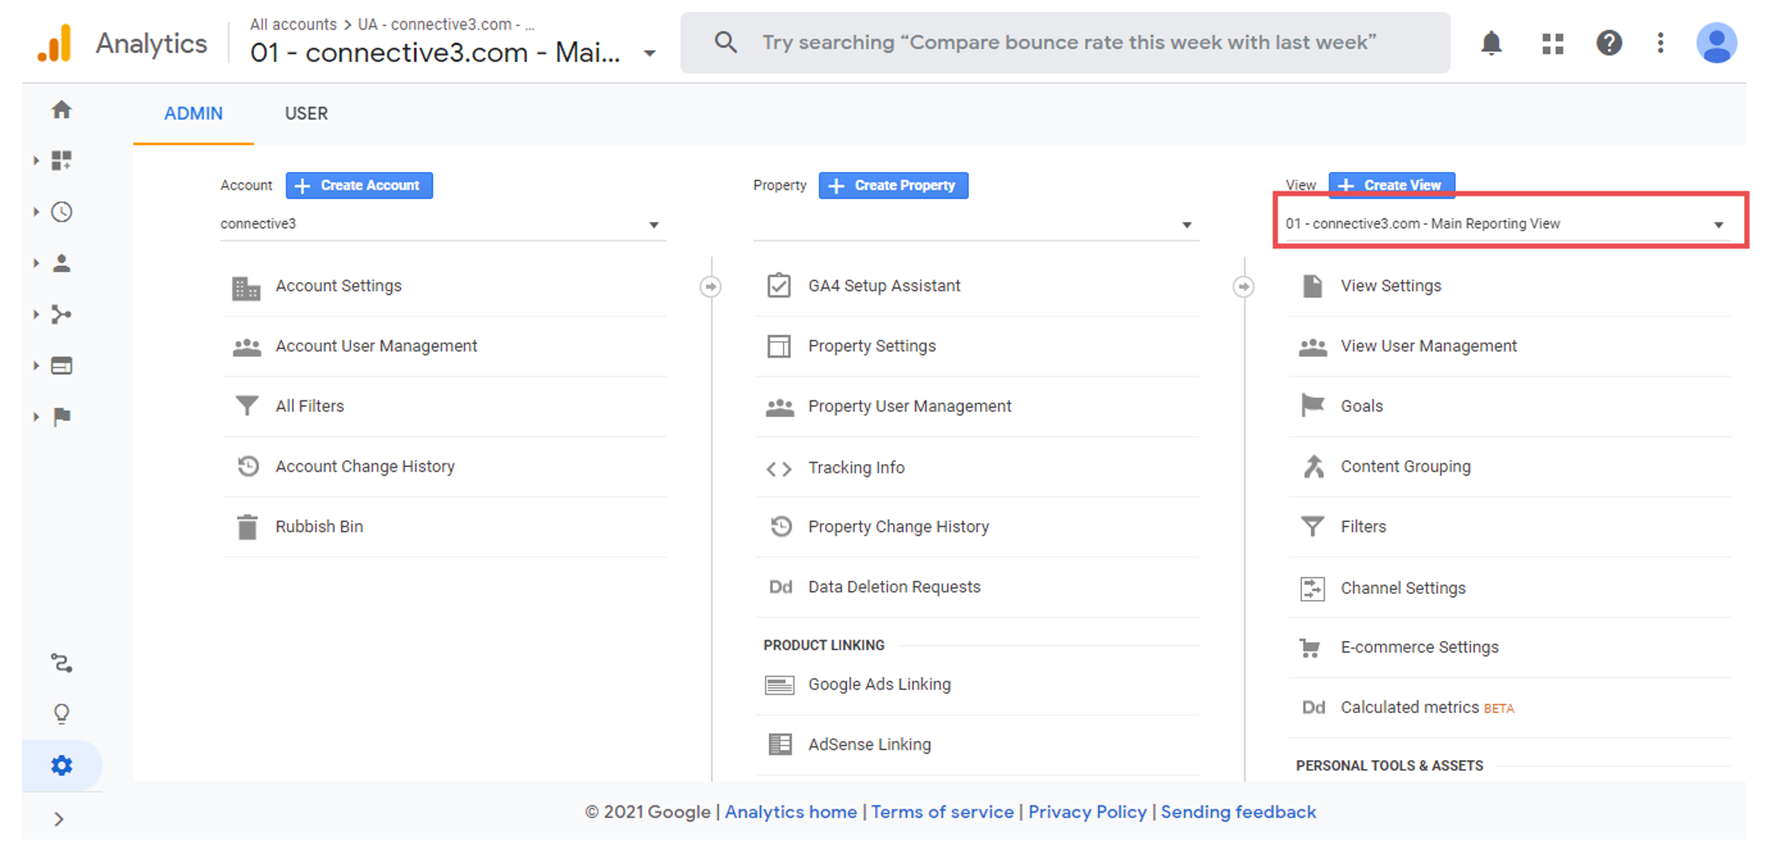Open Filters in the View column
Image resolution: width=1768 pixels, height=856 pixels.
[1510, 527]
